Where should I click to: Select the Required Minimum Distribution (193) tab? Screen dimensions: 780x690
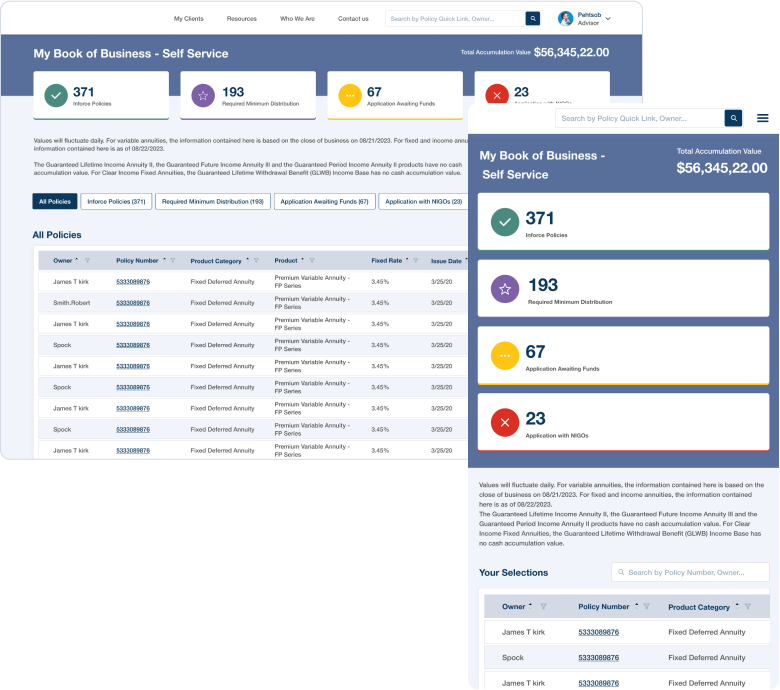tap(213, 201)
